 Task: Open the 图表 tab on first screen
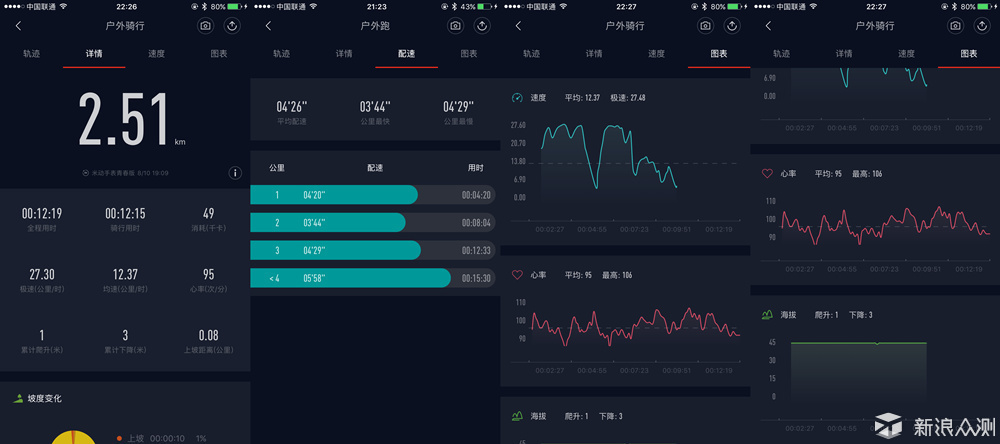click(219, 54)
